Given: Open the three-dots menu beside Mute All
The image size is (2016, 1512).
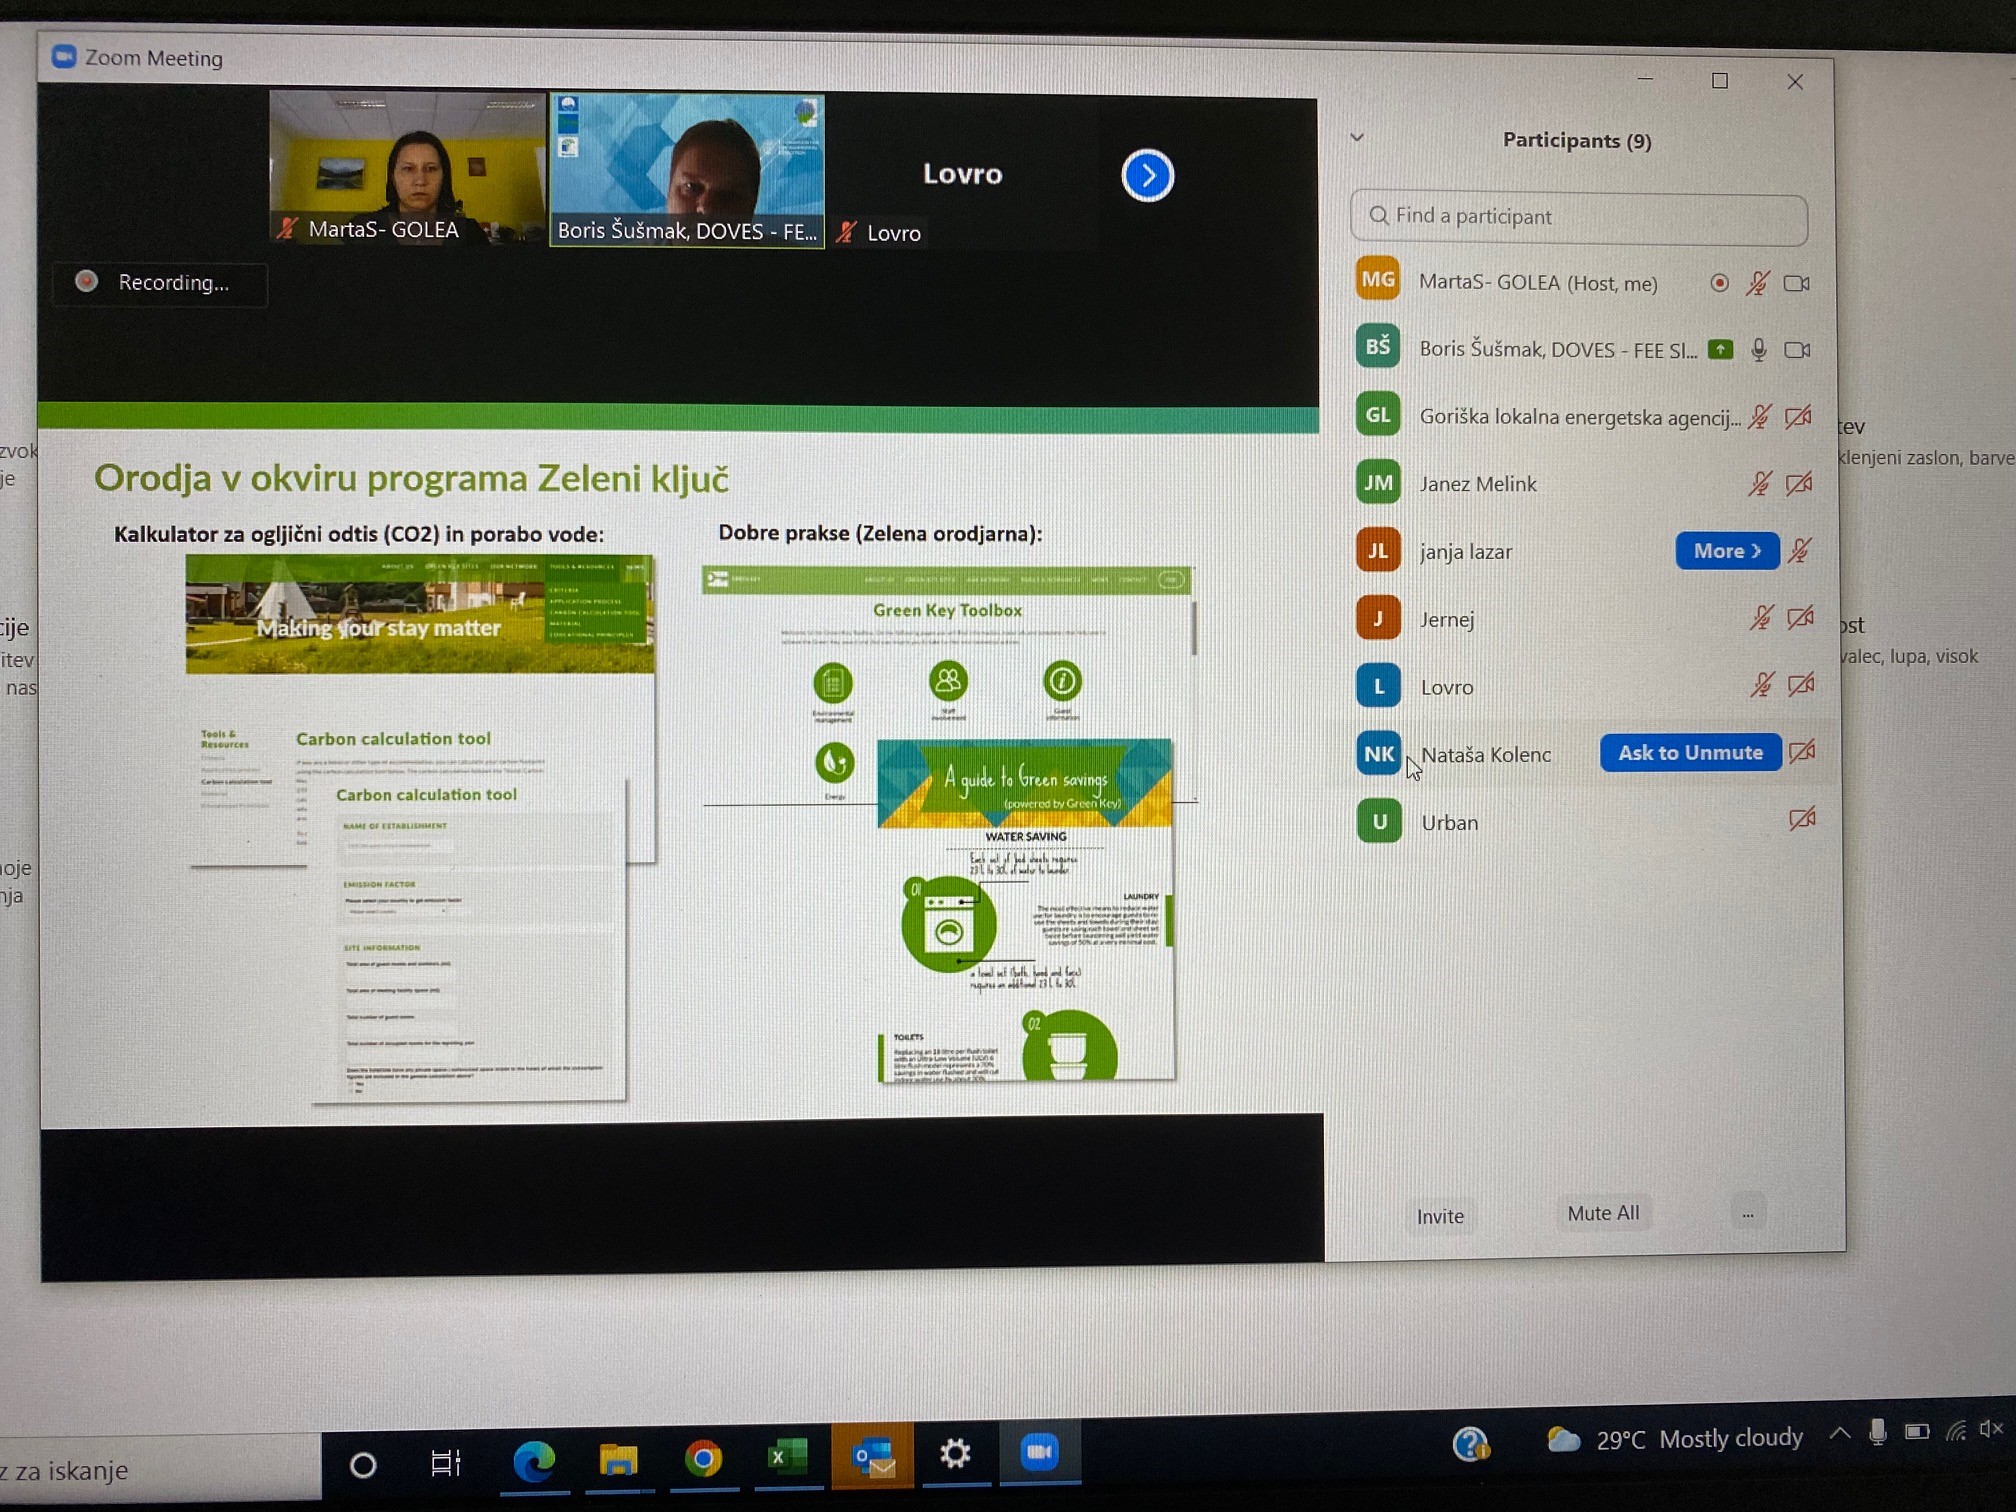Looking at the screenshot, I should pyautogui.click(x=1748, y=1215).
